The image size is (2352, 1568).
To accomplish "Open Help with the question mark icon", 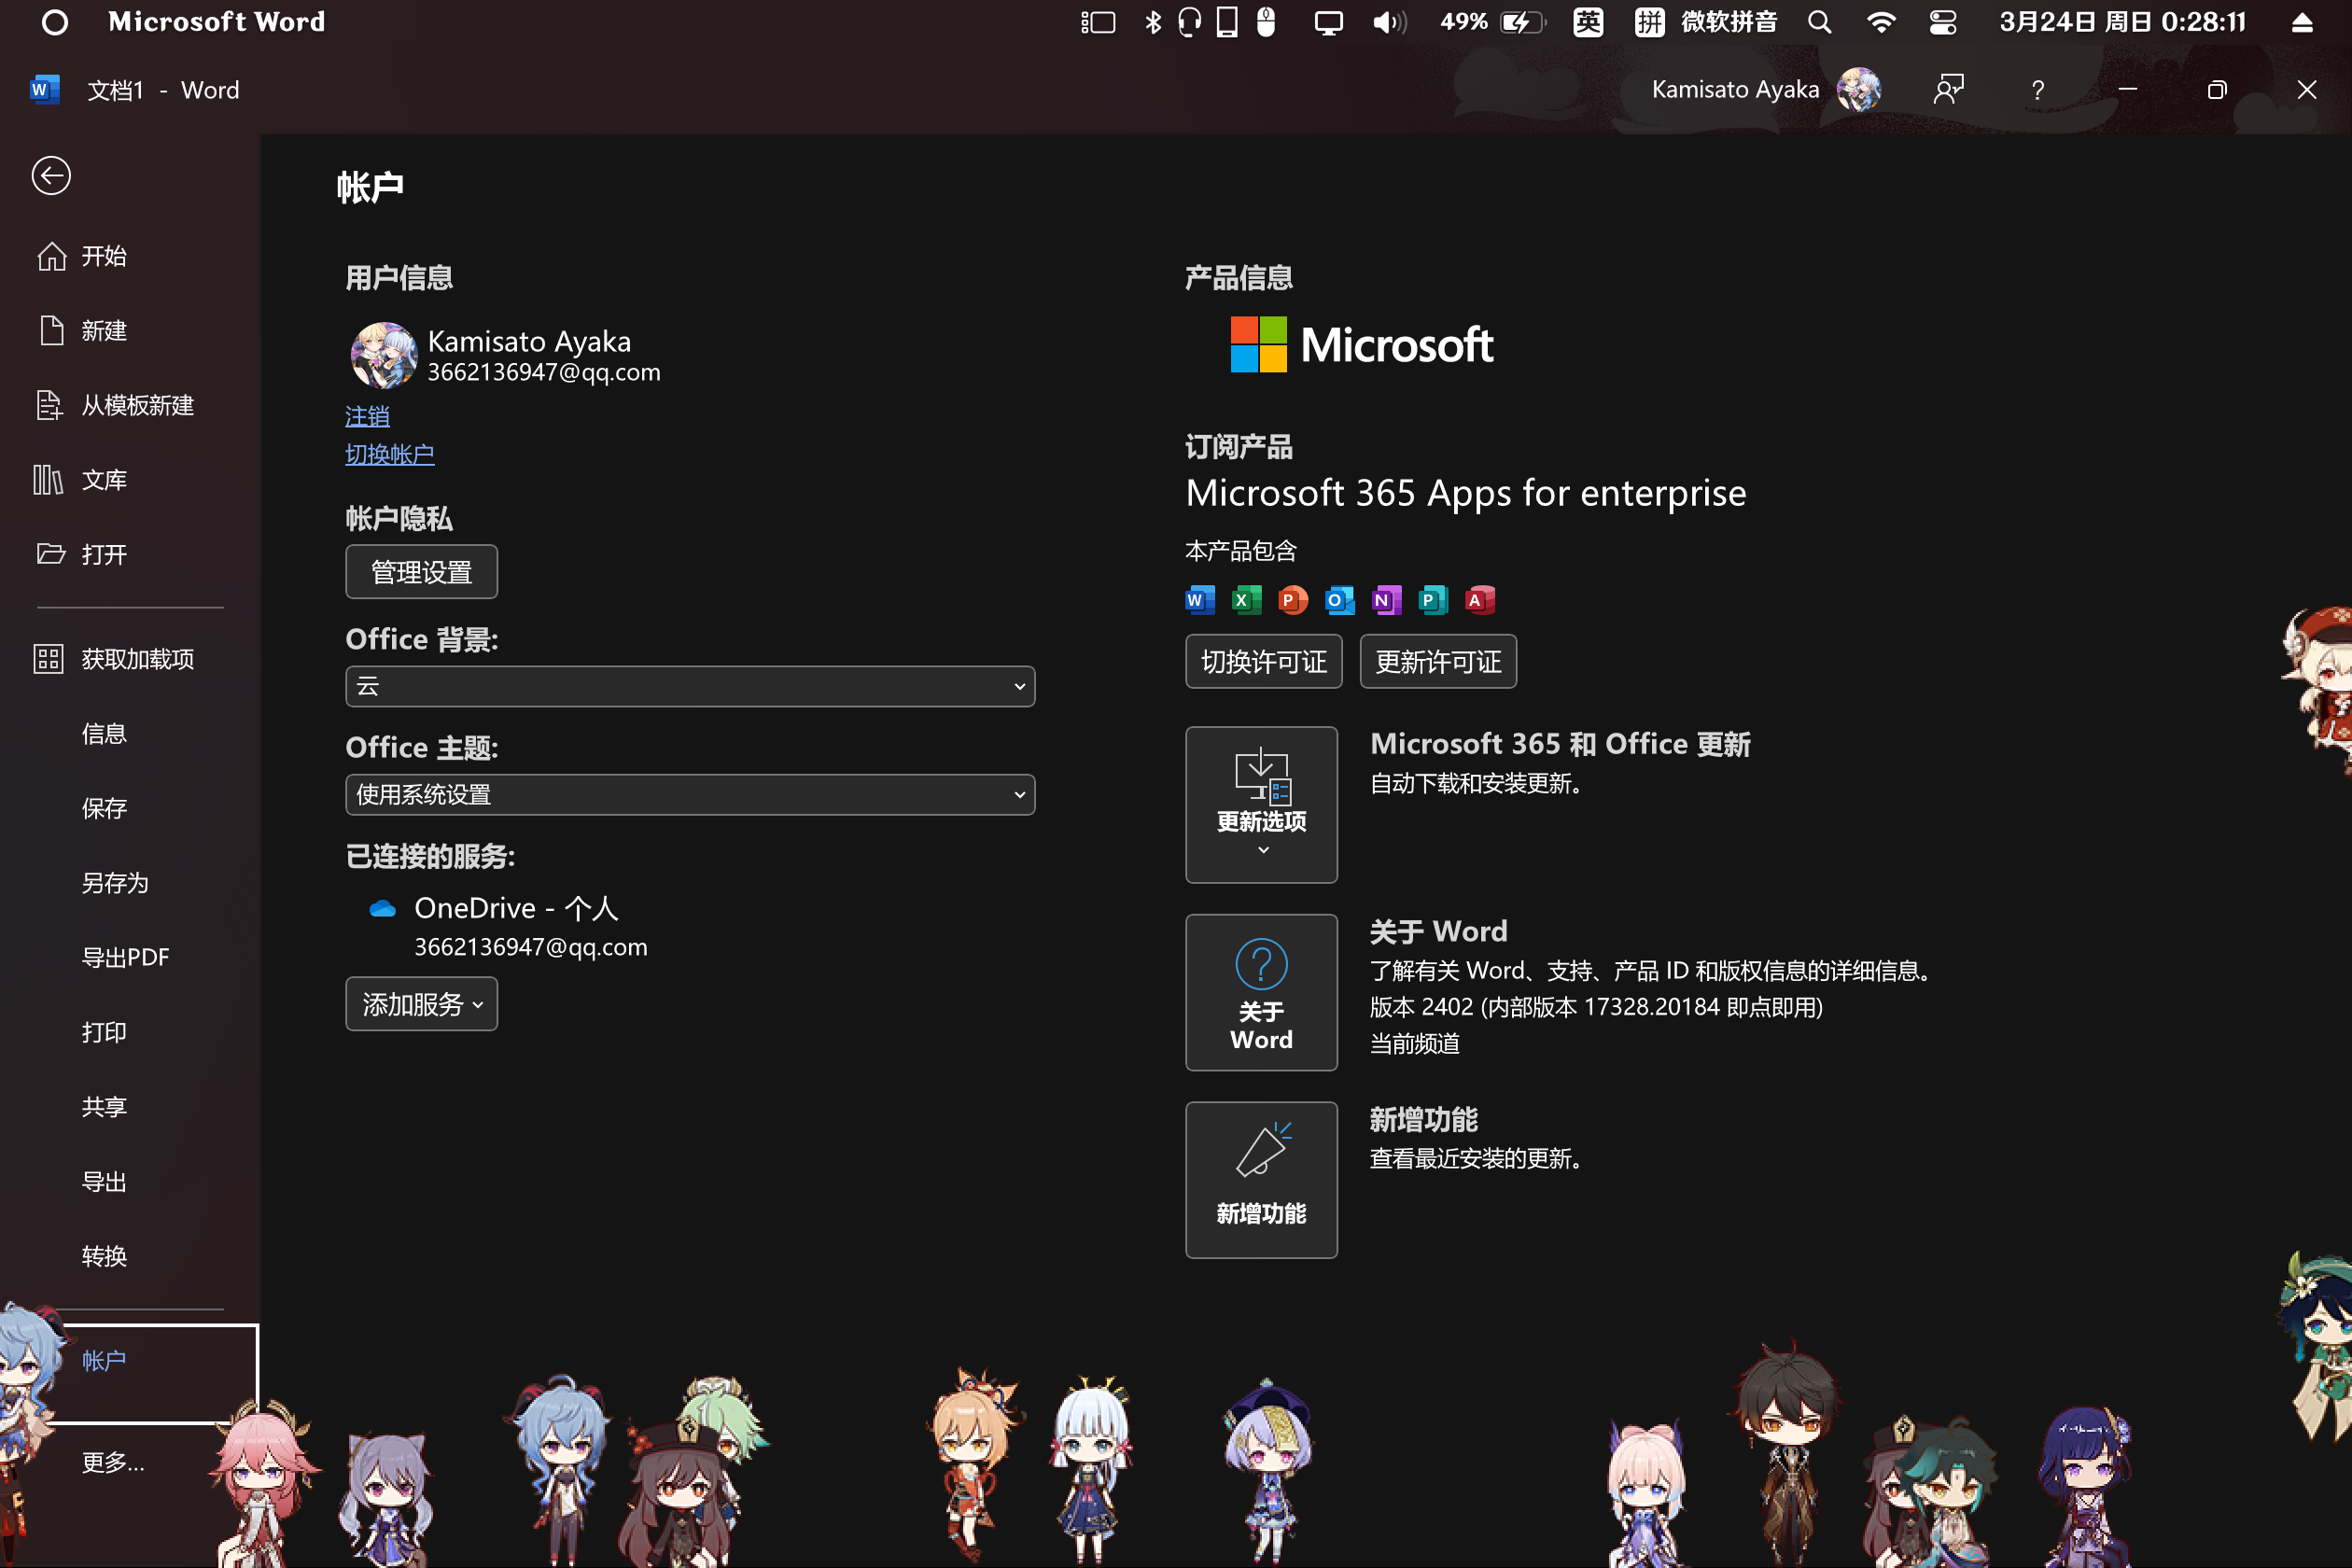I will tap(2038, 90).
